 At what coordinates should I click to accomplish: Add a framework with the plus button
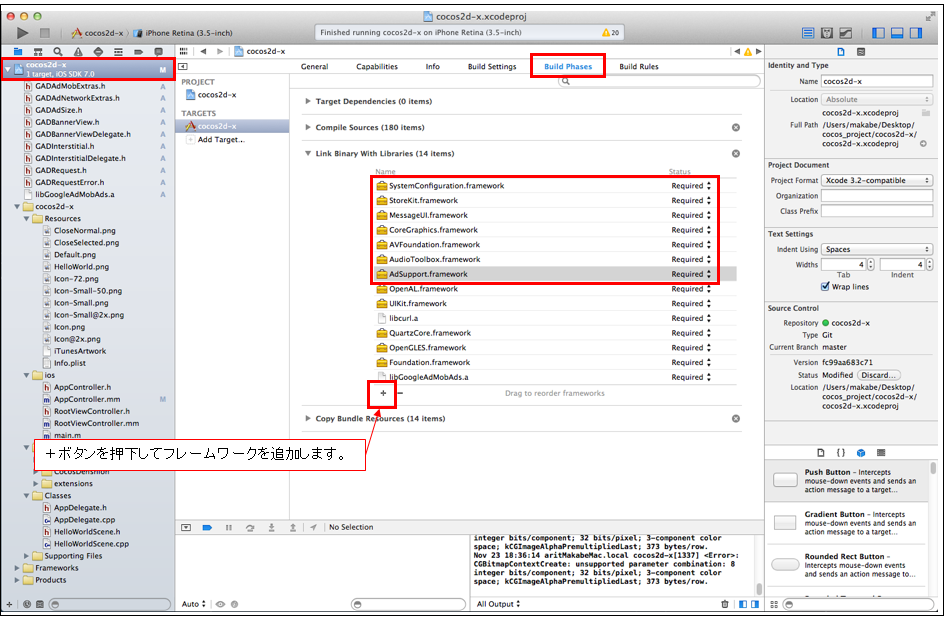(x=383, y=393)
